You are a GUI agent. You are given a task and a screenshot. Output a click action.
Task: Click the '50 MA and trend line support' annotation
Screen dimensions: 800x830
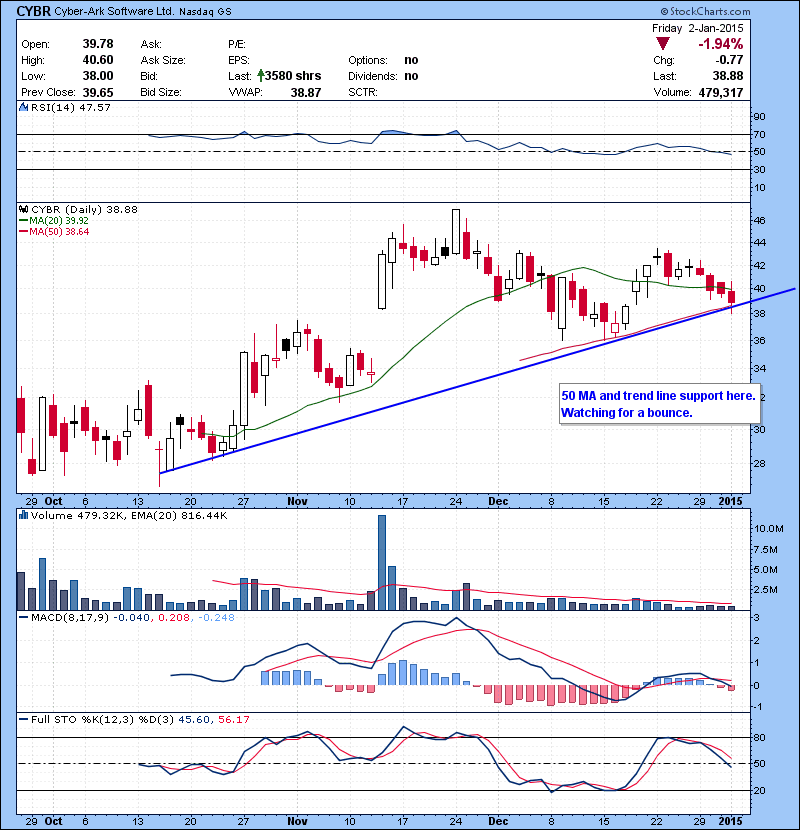(x=658, y=395)
